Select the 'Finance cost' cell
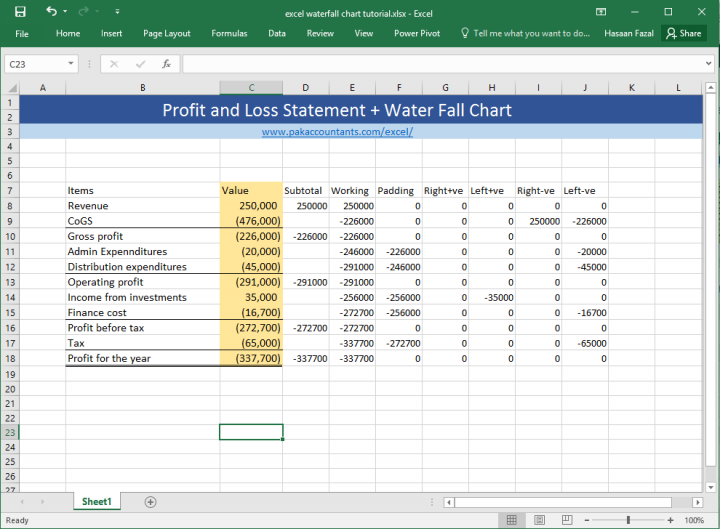Image resolution: width=720 pixels, height=529 pixels. tap(142, 313)
